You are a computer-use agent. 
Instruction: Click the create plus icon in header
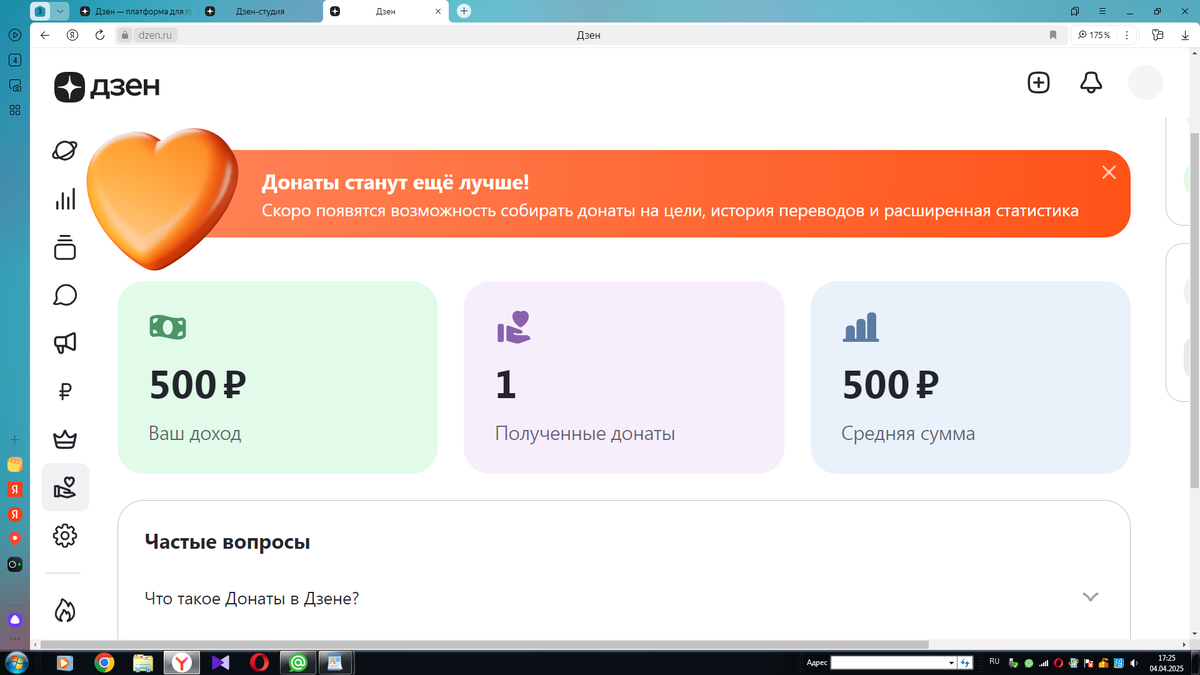(1039, 83)
